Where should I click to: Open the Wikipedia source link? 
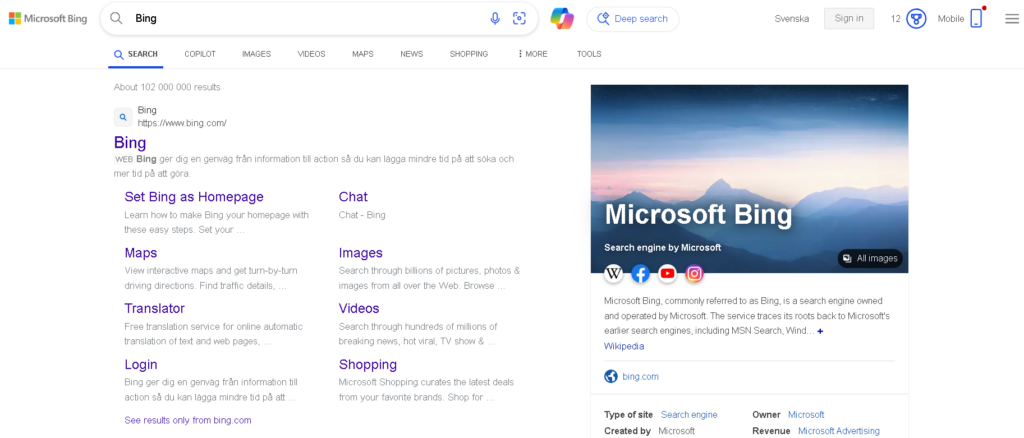pyautogui.click(x=624, y=346)
